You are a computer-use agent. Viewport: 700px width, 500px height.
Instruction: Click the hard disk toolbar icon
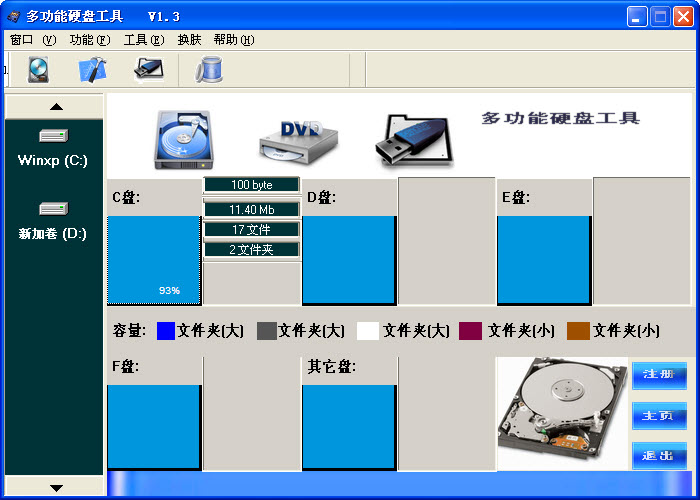tap(38, 69)
